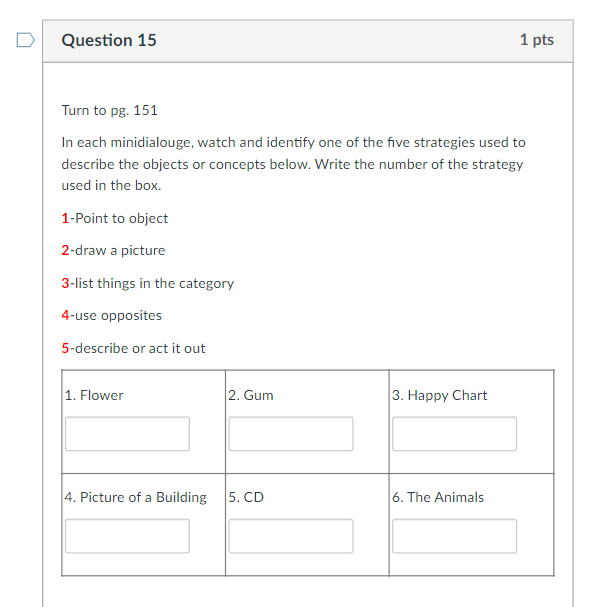The height and width of the screenshot is (607, 607).
Task: Select the CD answer input field
Action: (291, 536)
